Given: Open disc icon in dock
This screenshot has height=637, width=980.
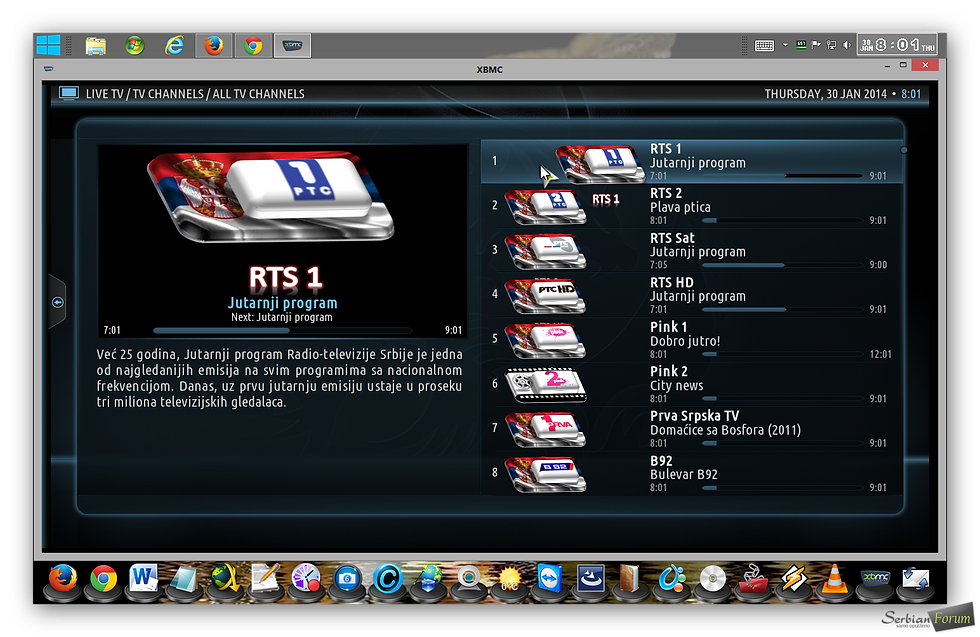Looking at the screenshot, I should pyautogui.click(x=712, y=579).
